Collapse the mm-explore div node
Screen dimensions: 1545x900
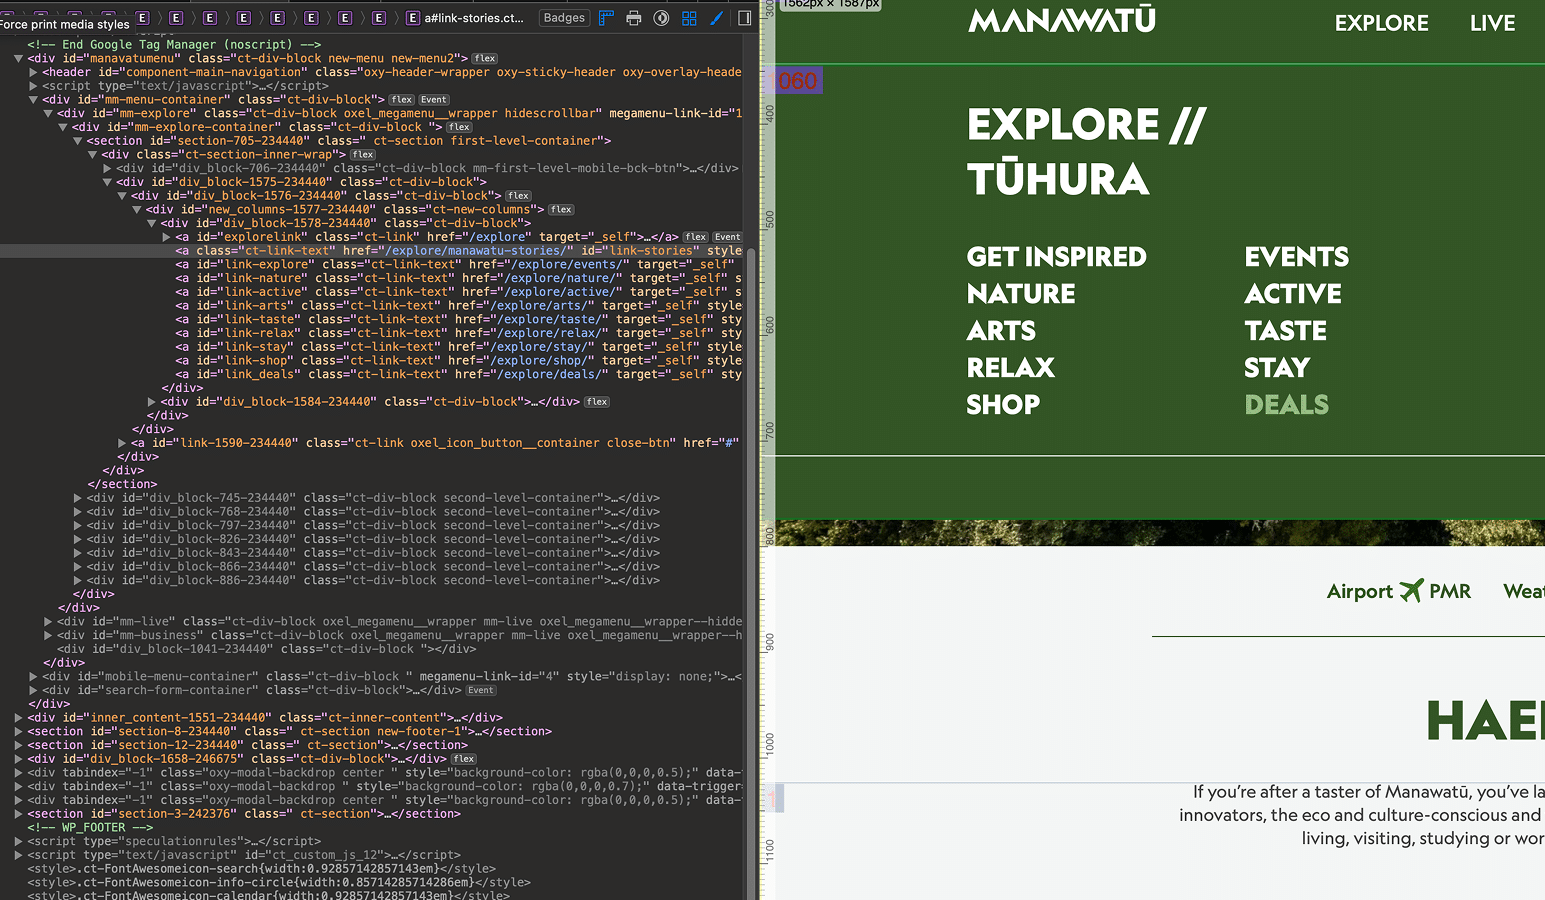point(48,114)
